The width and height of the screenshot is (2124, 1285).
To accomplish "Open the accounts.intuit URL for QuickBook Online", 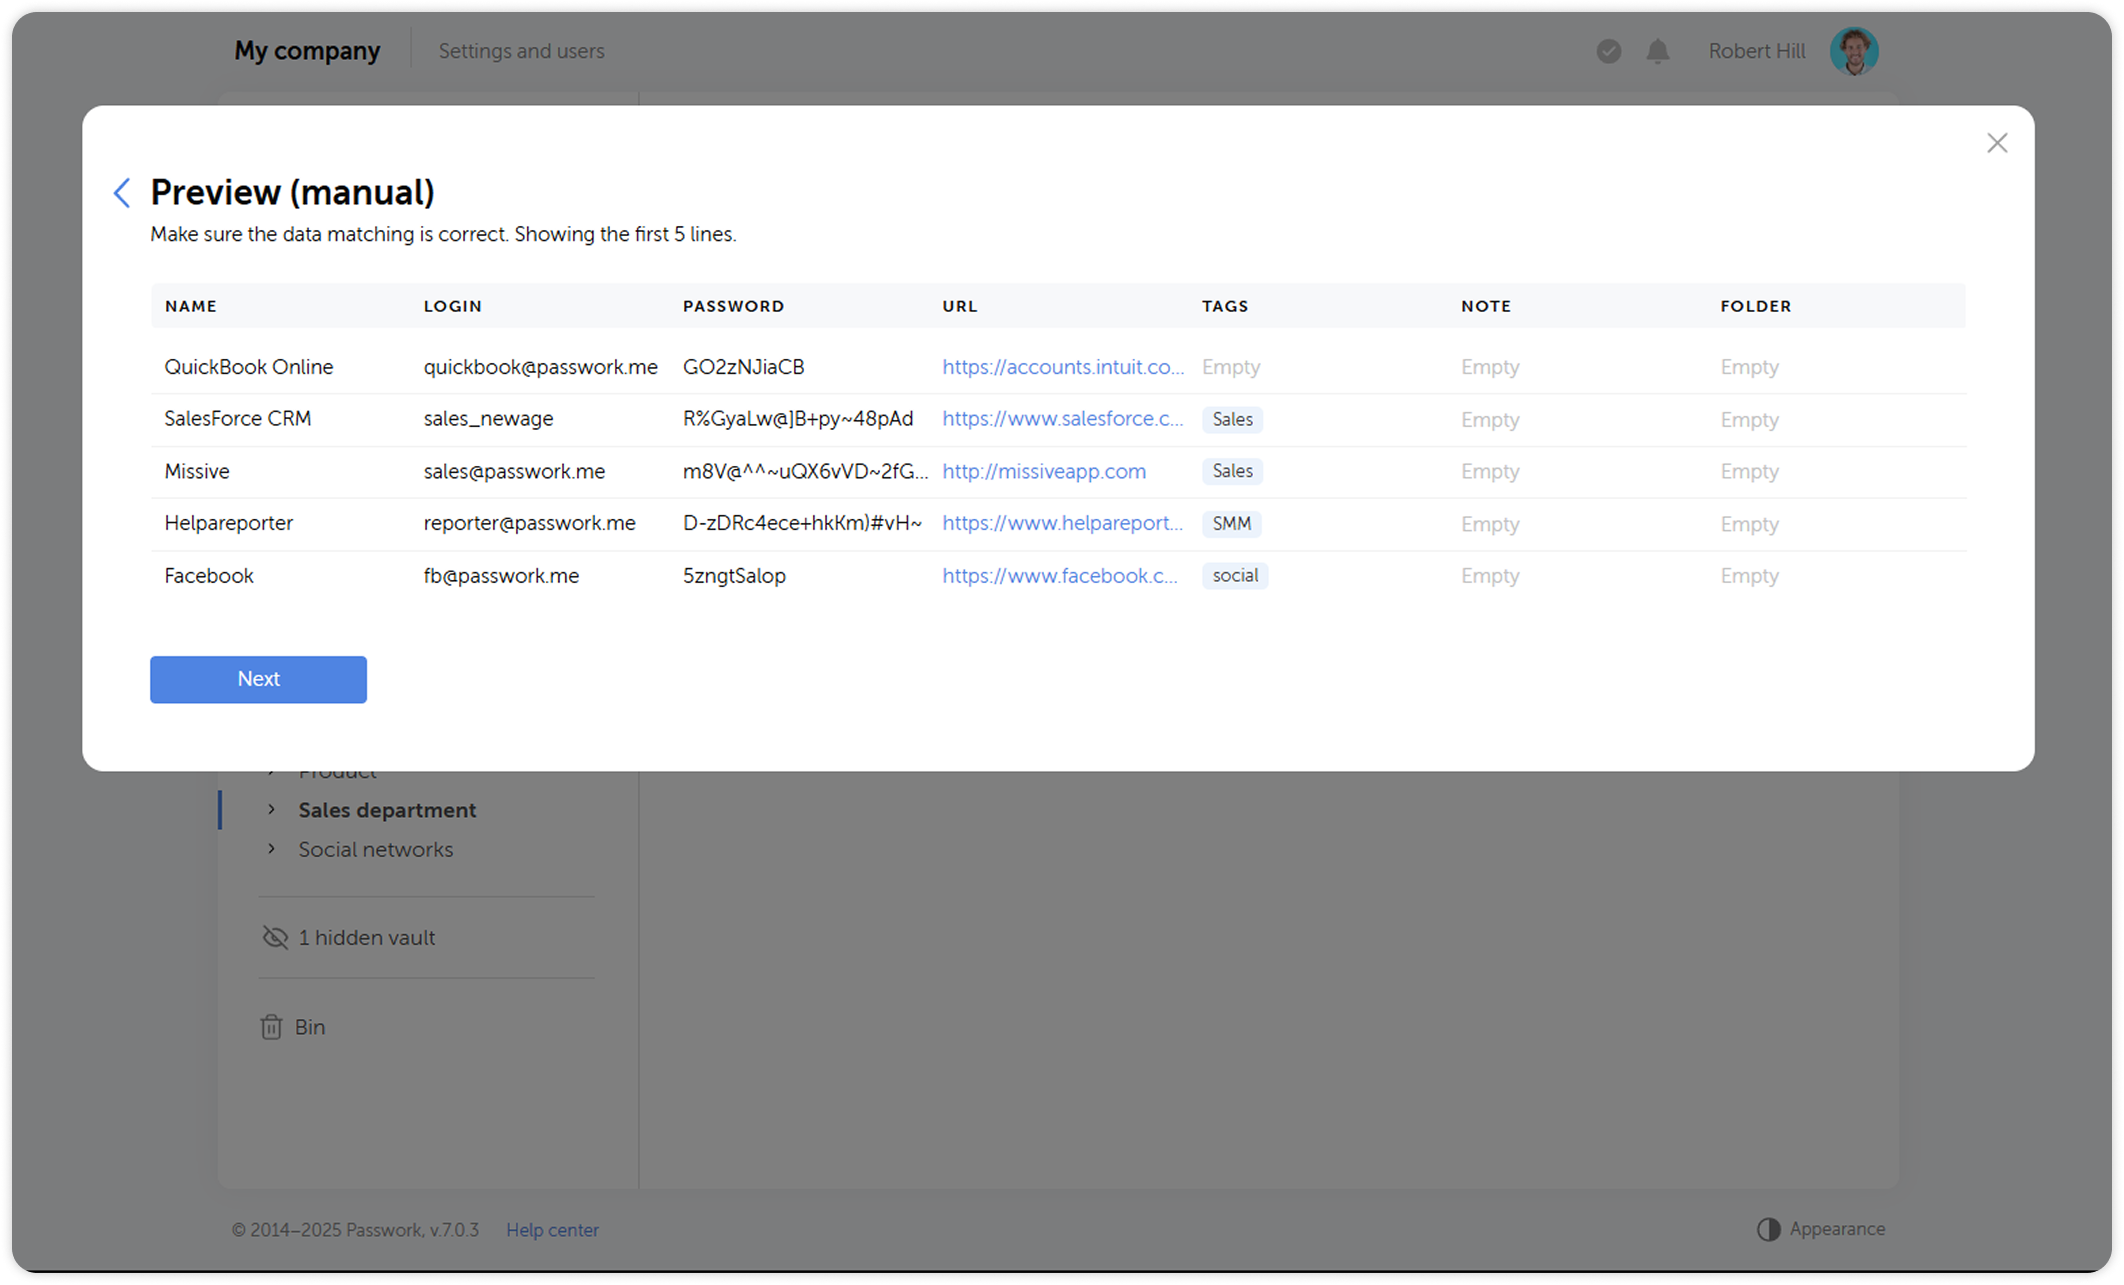I will 1063,367.
